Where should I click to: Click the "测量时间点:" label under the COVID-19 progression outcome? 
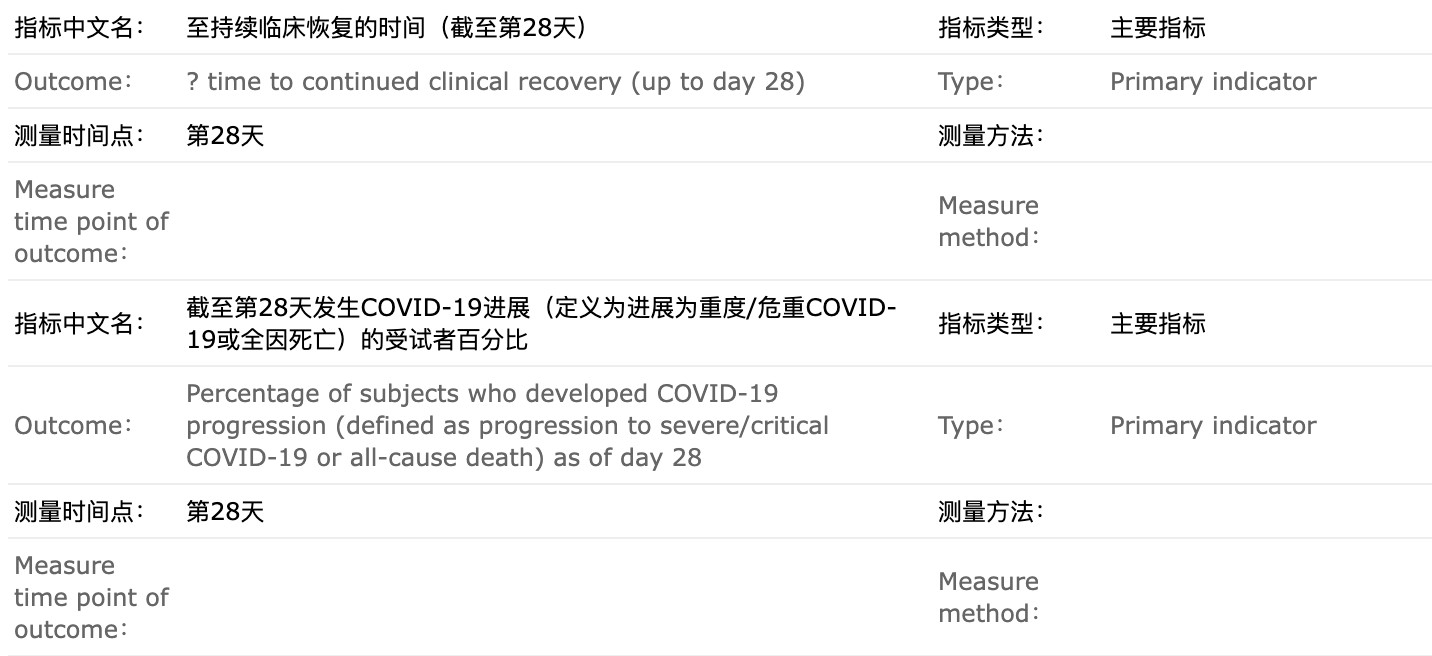(79, 511)
